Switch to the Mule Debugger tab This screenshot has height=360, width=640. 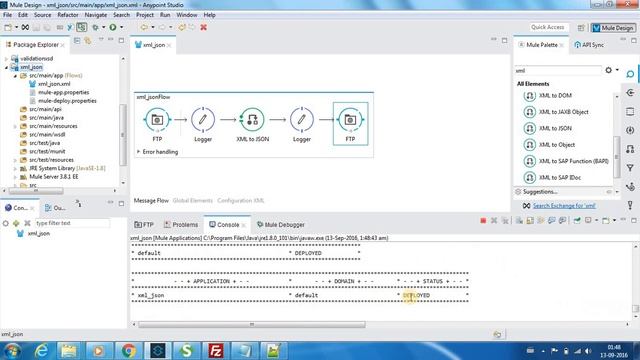tap(280, 224)
